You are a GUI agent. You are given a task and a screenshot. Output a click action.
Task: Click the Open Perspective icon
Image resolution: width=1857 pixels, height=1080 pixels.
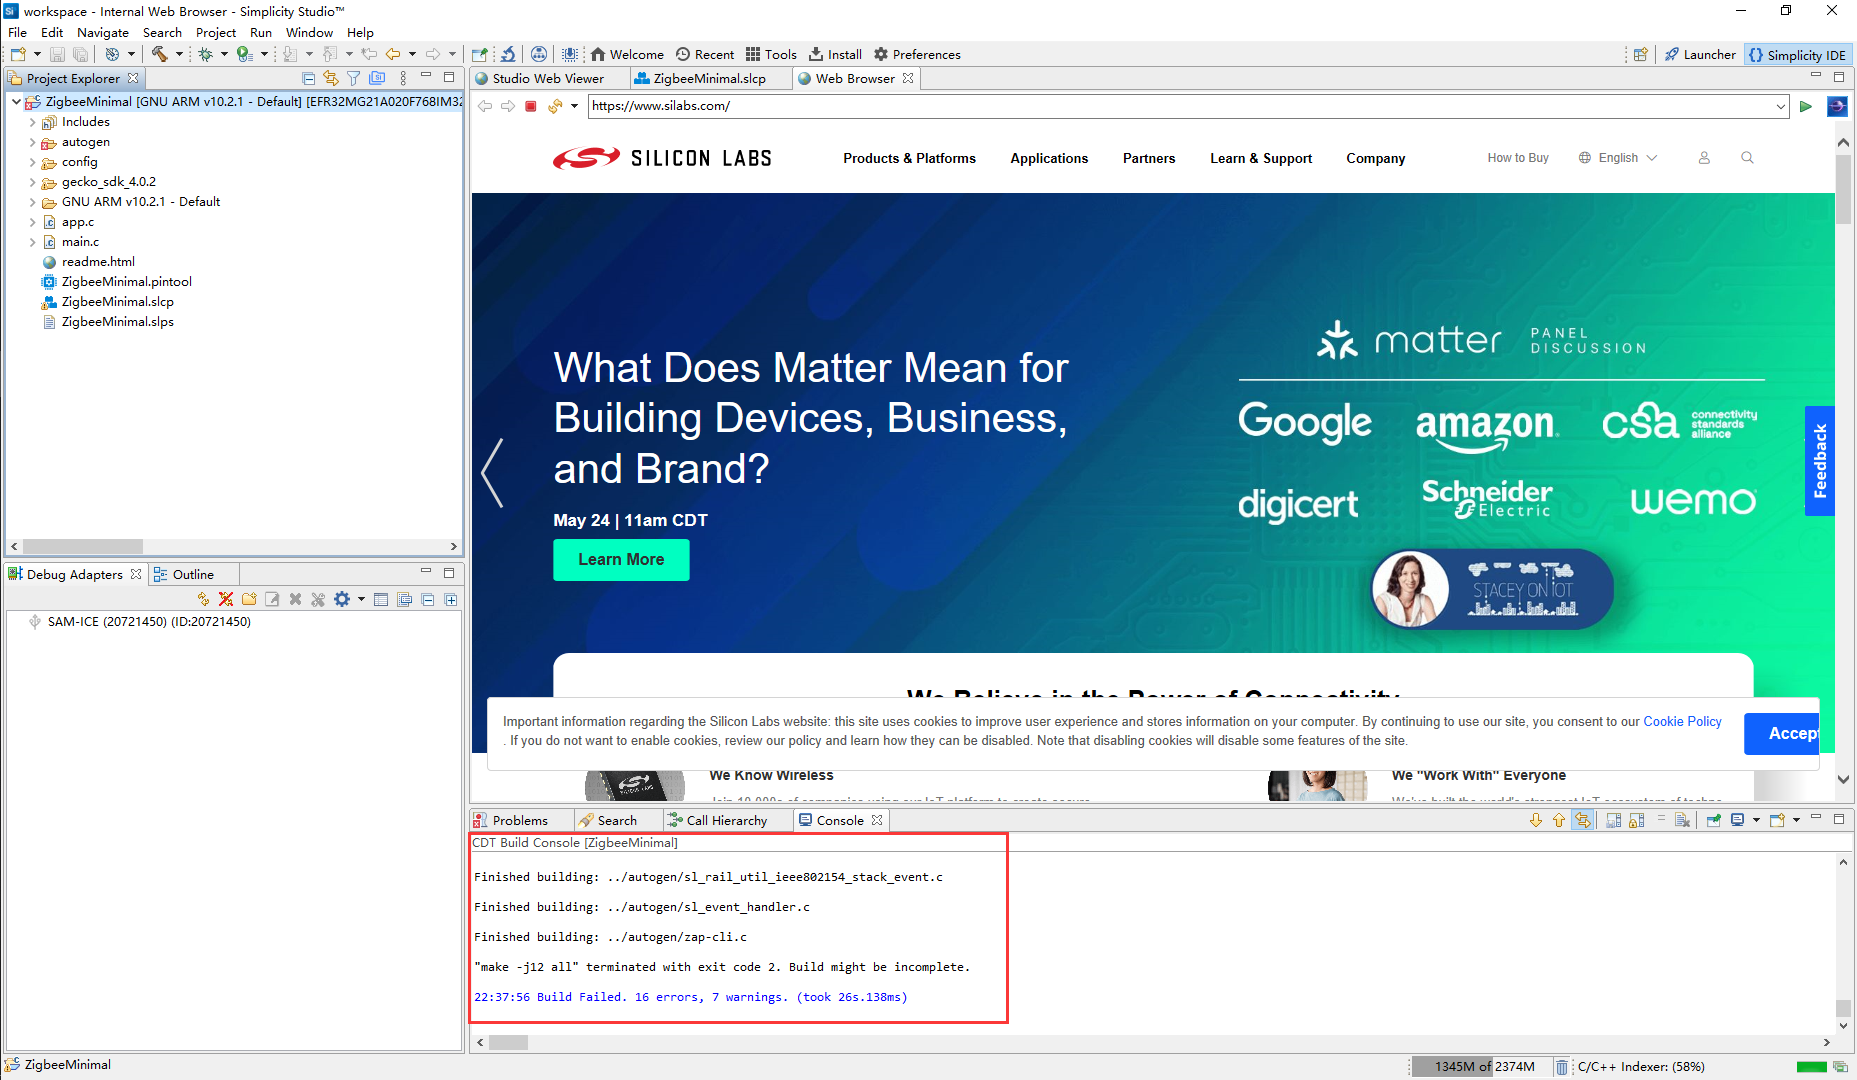1641,54
